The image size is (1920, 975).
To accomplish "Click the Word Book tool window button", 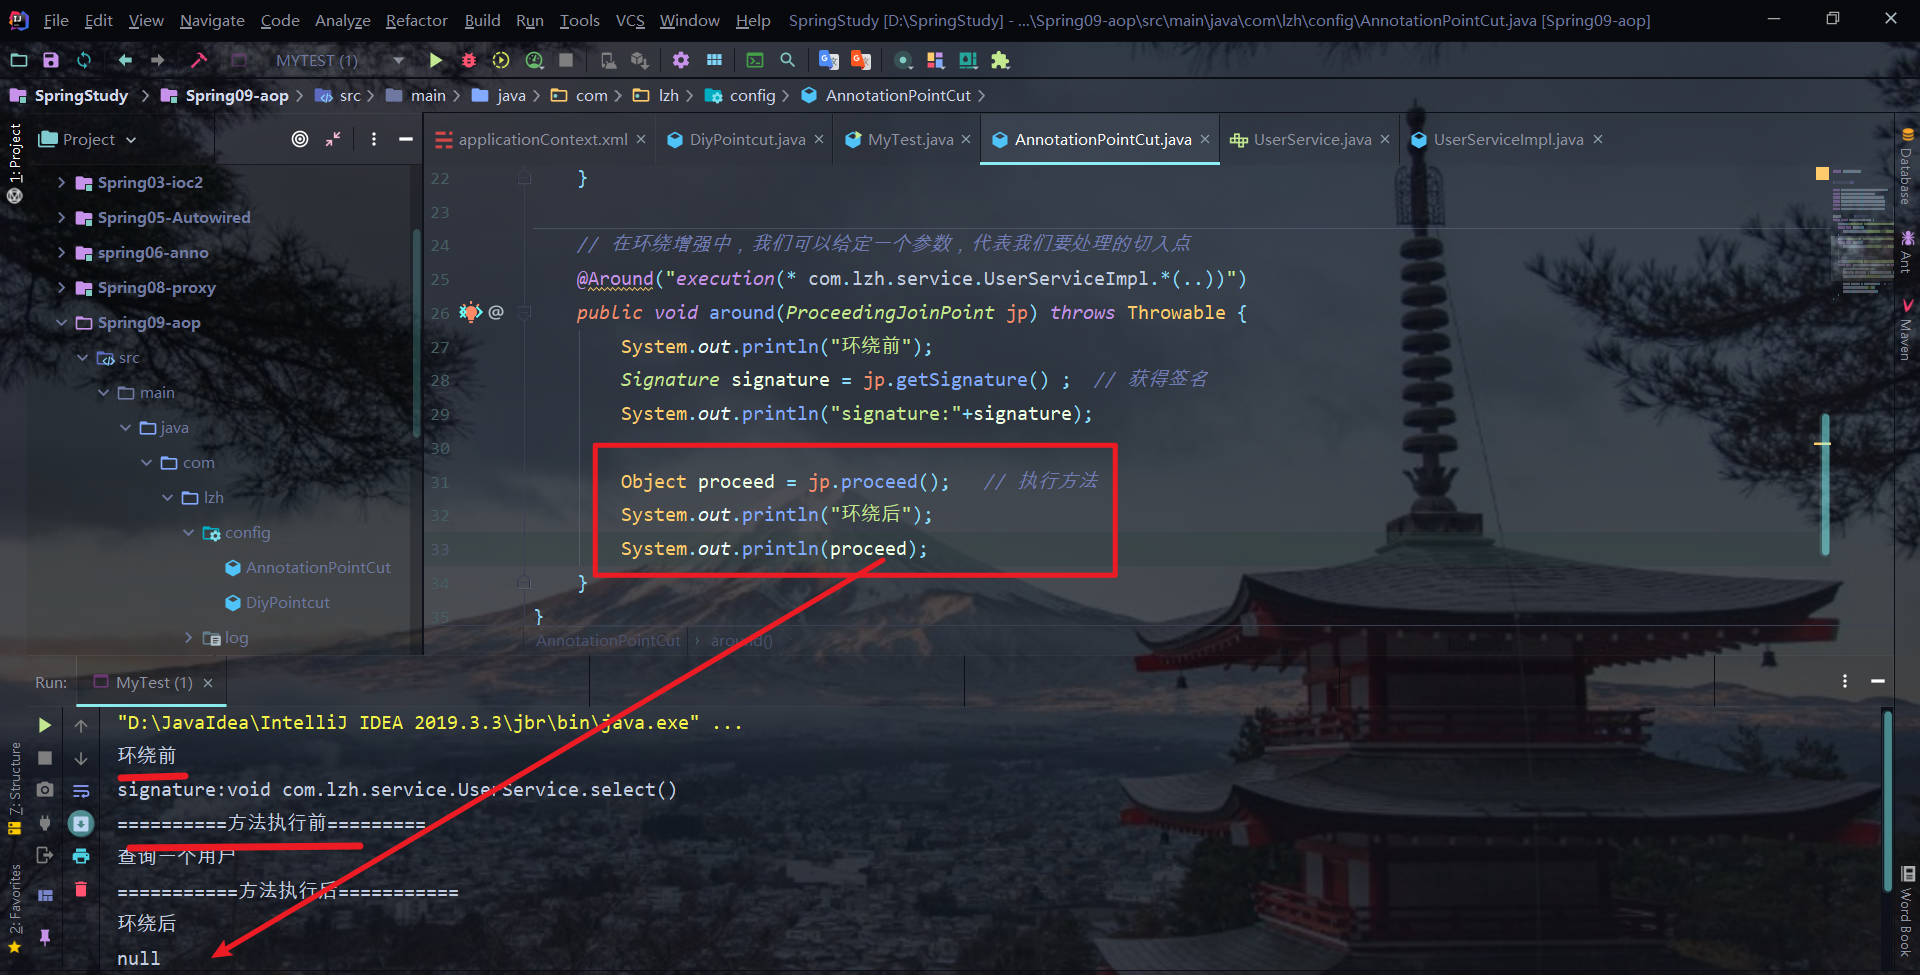I will click(1907, 912).
